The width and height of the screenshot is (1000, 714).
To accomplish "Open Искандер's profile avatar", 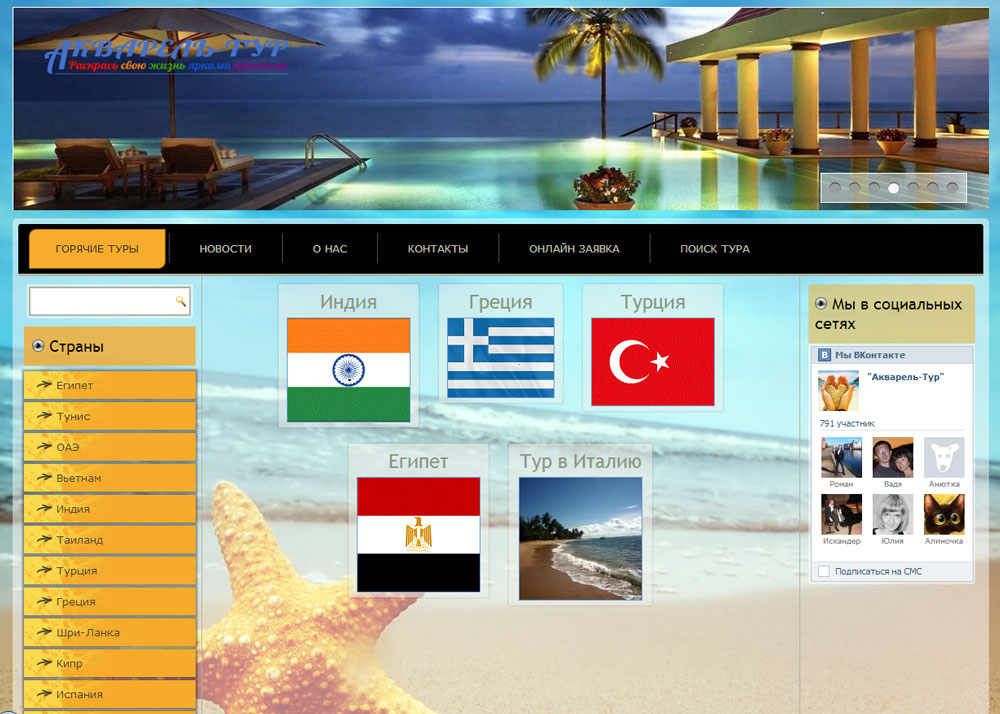I will 841,514.
